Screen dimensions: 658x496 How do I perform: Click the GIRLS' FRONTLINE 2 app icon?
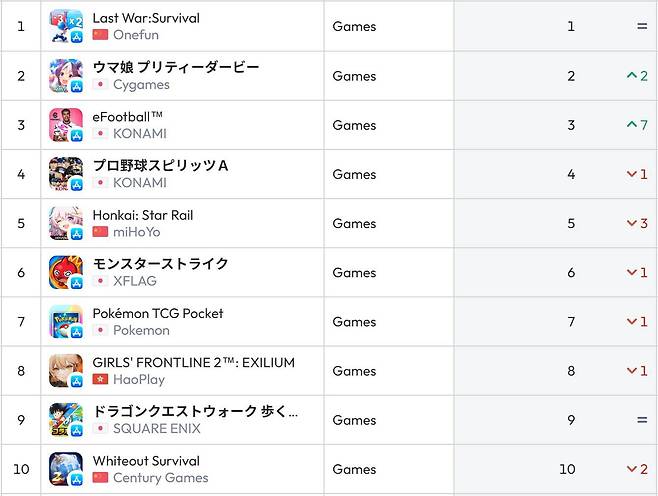click(66, 371)
